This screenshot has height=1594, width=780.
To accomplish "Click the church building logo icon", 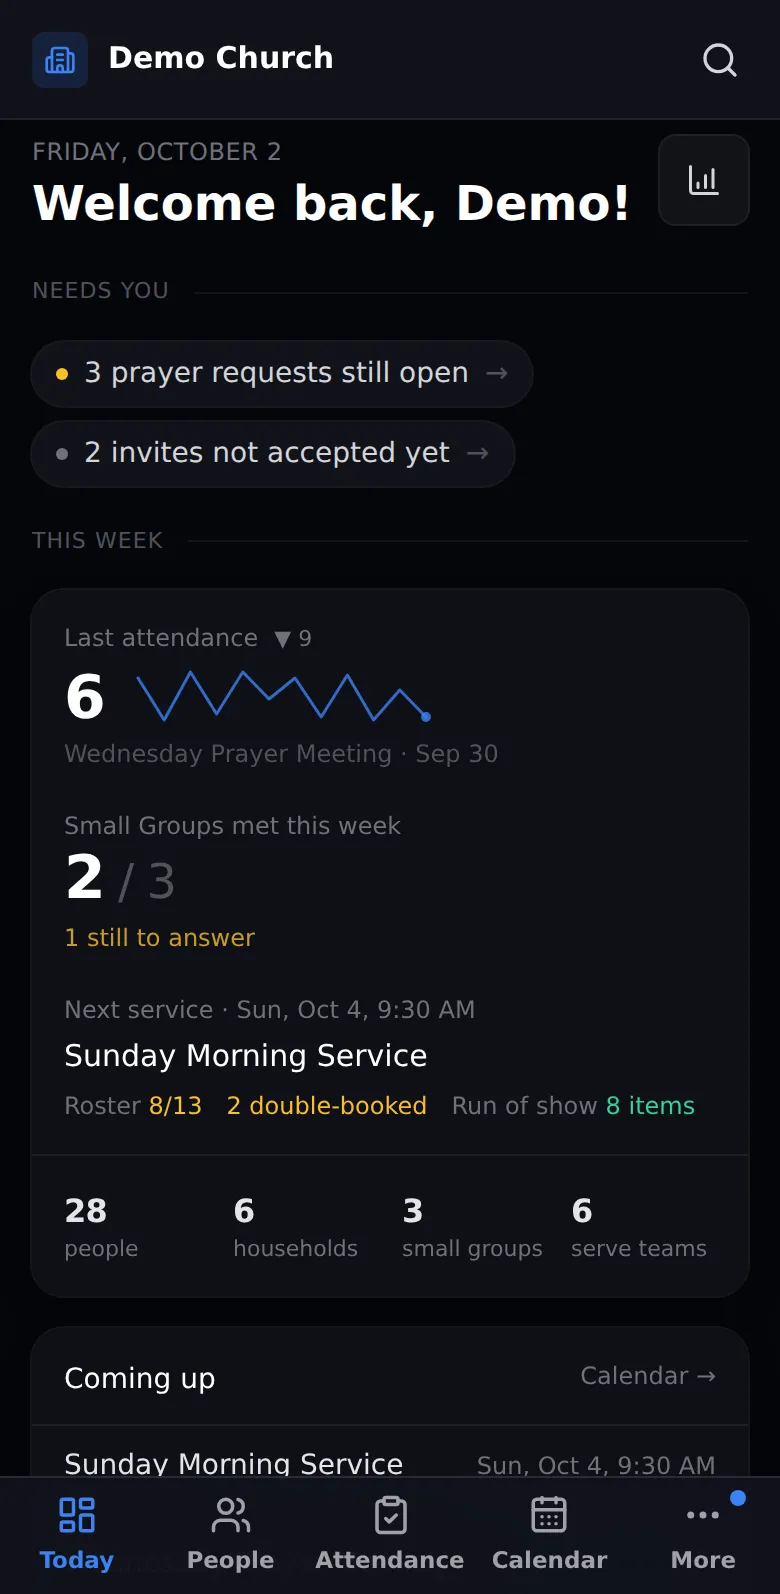I will coord(60,60).
